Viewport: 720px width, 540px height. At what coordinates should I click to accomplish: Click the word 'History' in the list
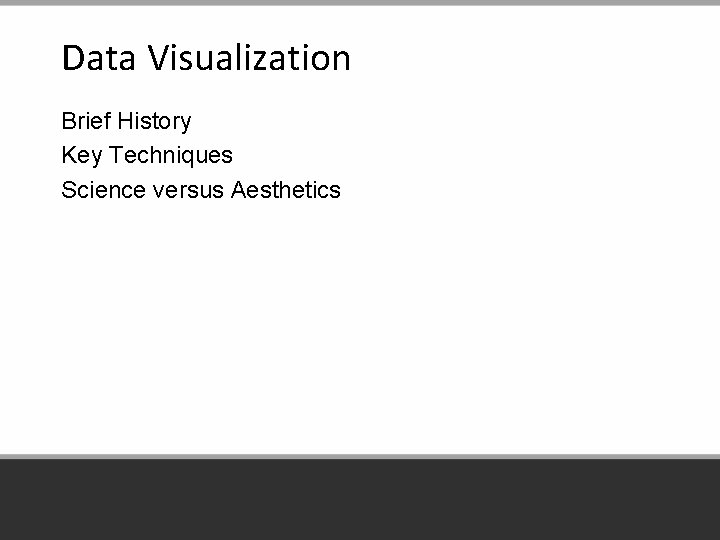tap(154, 122)
